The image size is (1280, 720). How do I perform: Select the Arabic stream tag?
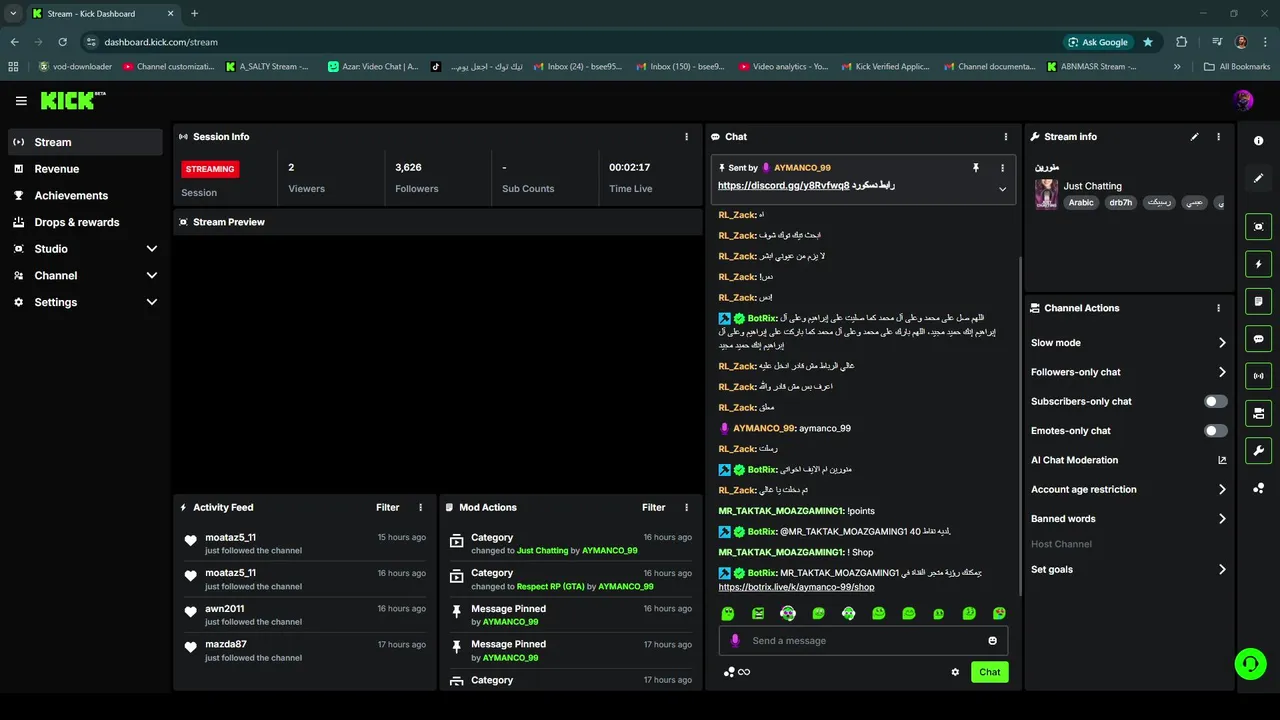tap(1081, 202)
